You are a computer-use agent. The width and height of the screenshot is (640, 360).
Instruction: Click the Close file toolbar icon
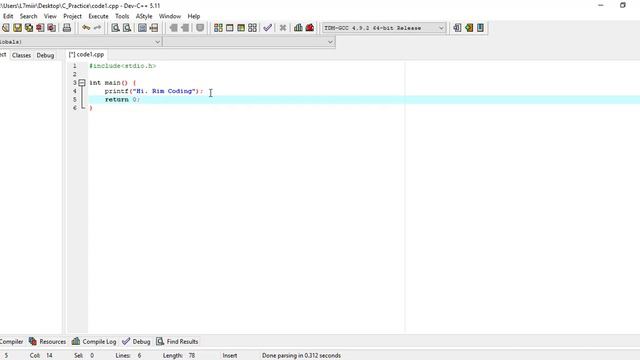pos(40,28)
